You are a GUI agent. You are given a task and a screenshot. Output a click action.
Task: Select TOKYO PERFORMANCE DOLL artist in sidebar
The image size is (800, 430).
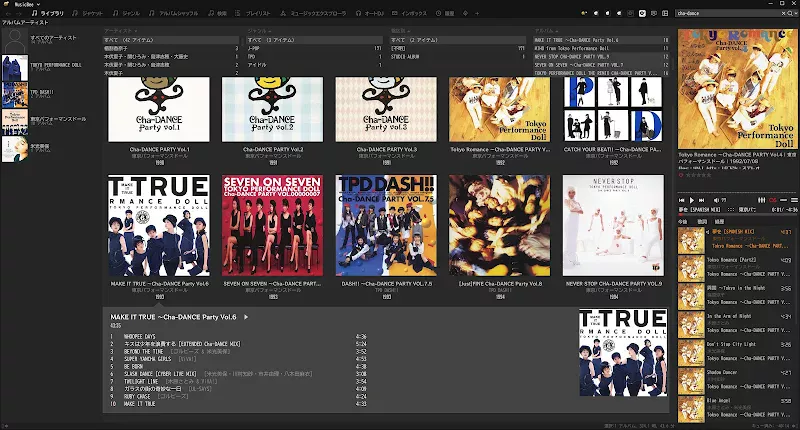tap(51, 67)
